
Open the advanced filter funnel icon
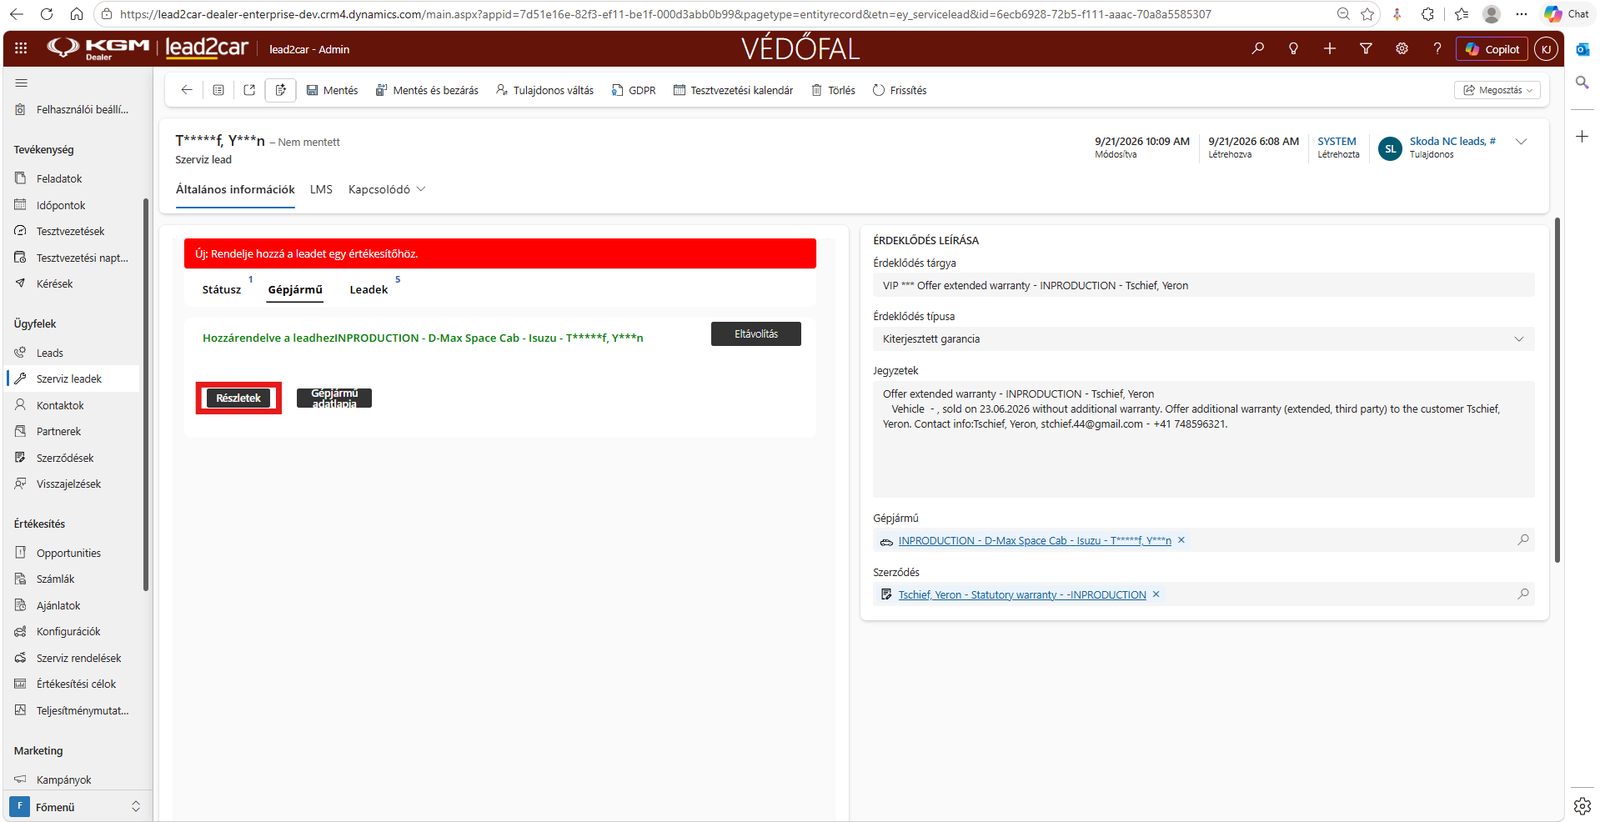(1366, 48)
